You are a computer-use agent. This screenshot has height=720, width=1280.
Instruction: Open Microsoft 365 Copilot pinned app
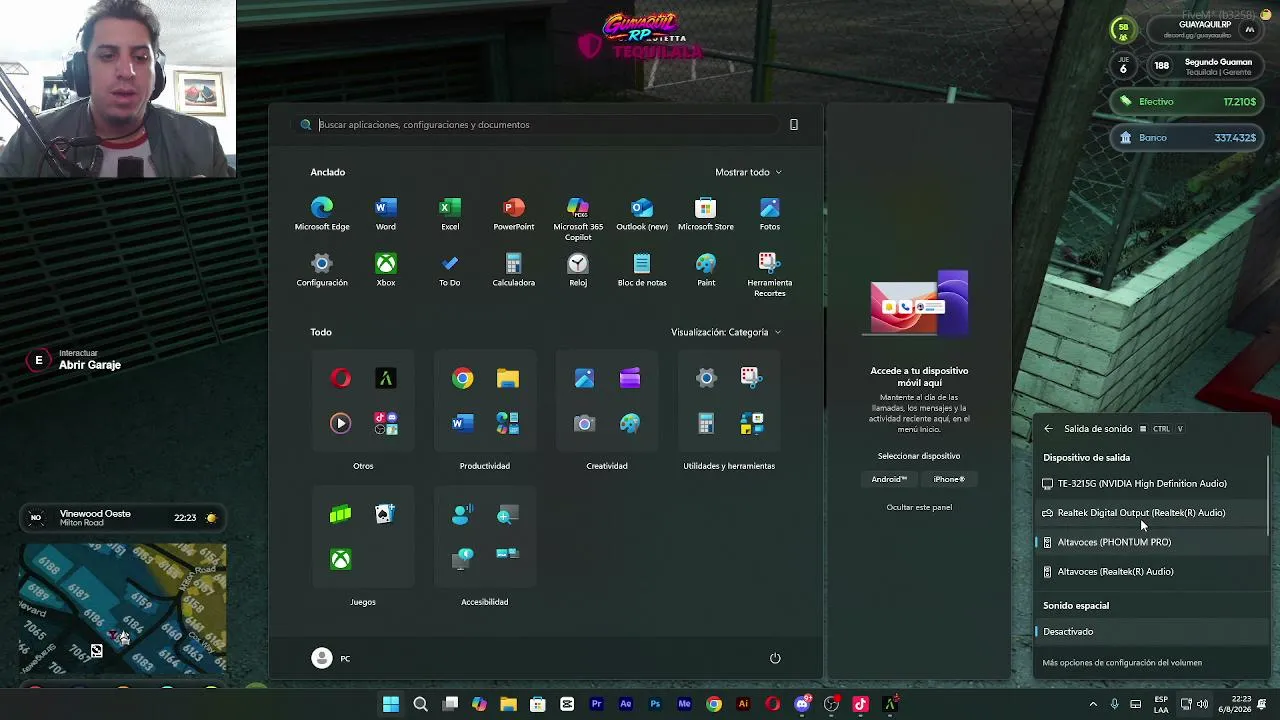578,219
